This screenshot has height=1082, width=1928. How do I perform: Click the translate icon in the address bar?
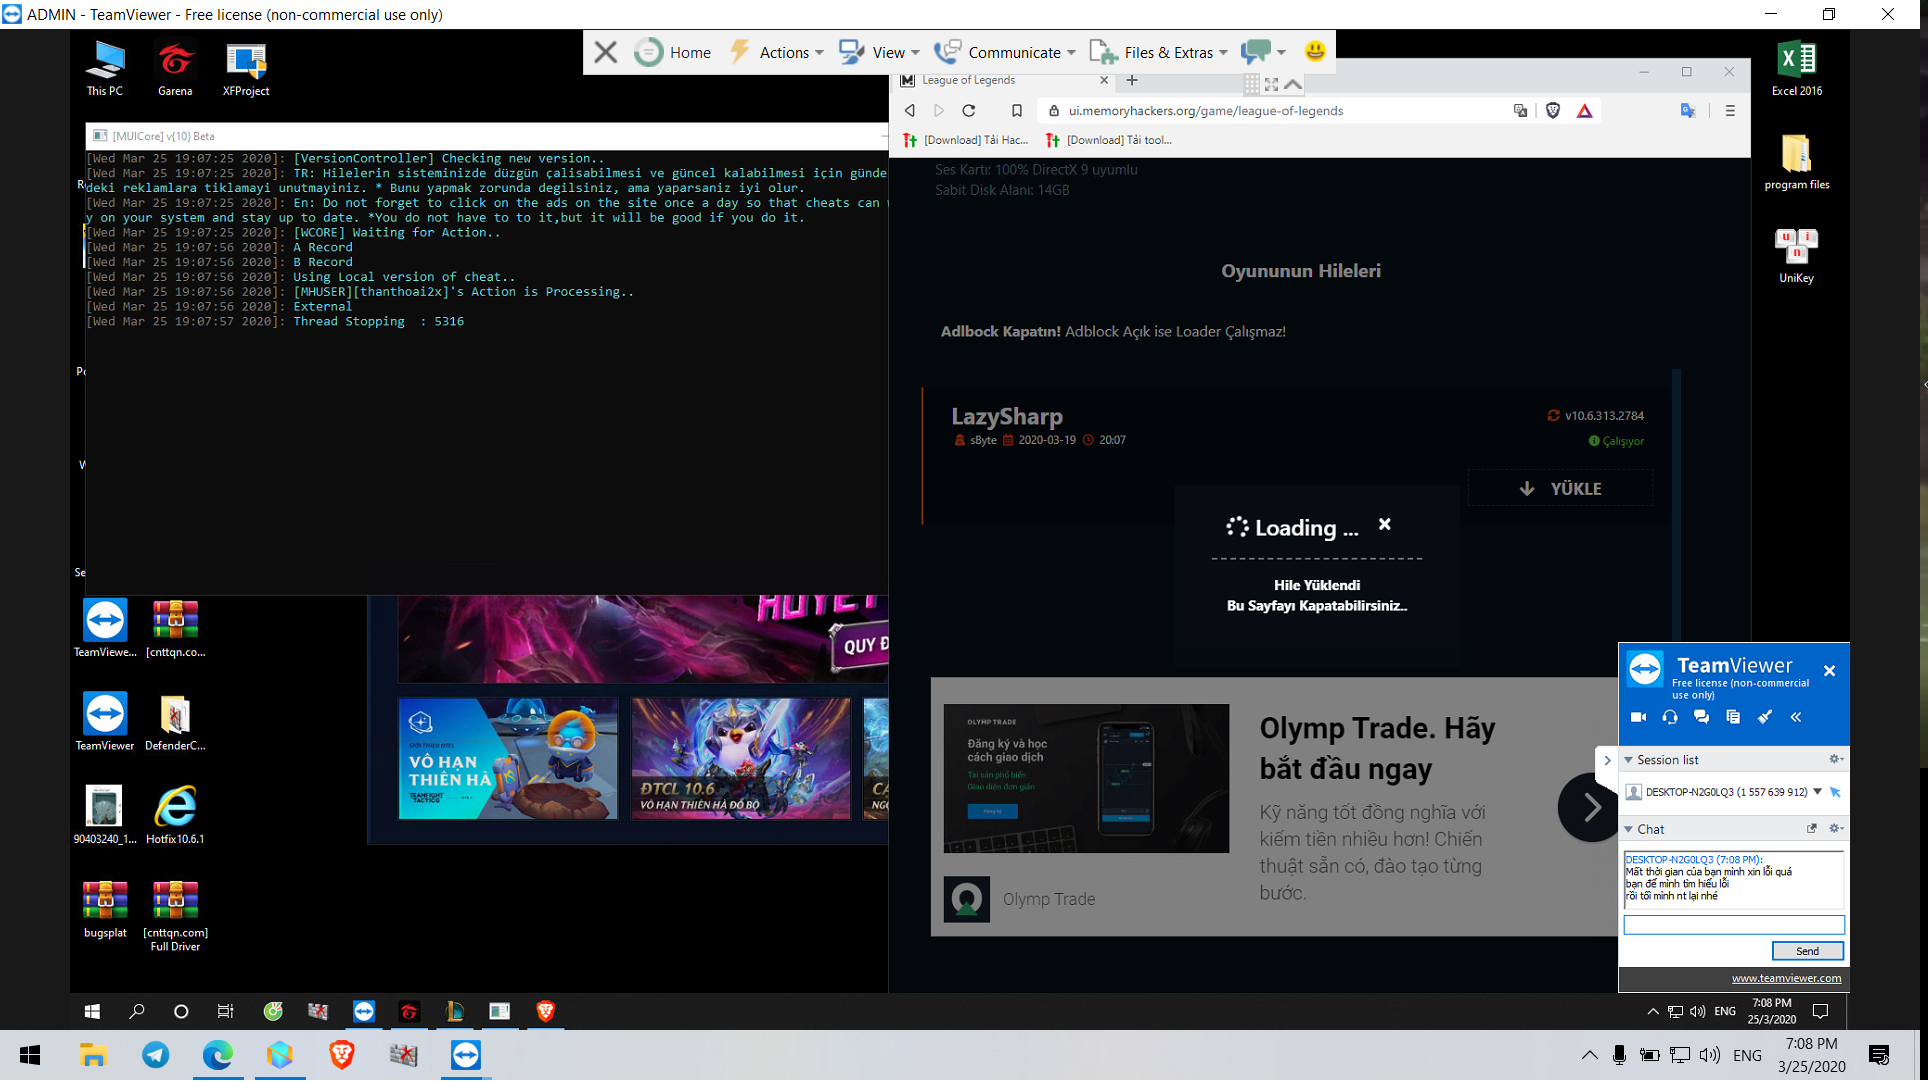pyautogui.click(x=1520, y=111)
